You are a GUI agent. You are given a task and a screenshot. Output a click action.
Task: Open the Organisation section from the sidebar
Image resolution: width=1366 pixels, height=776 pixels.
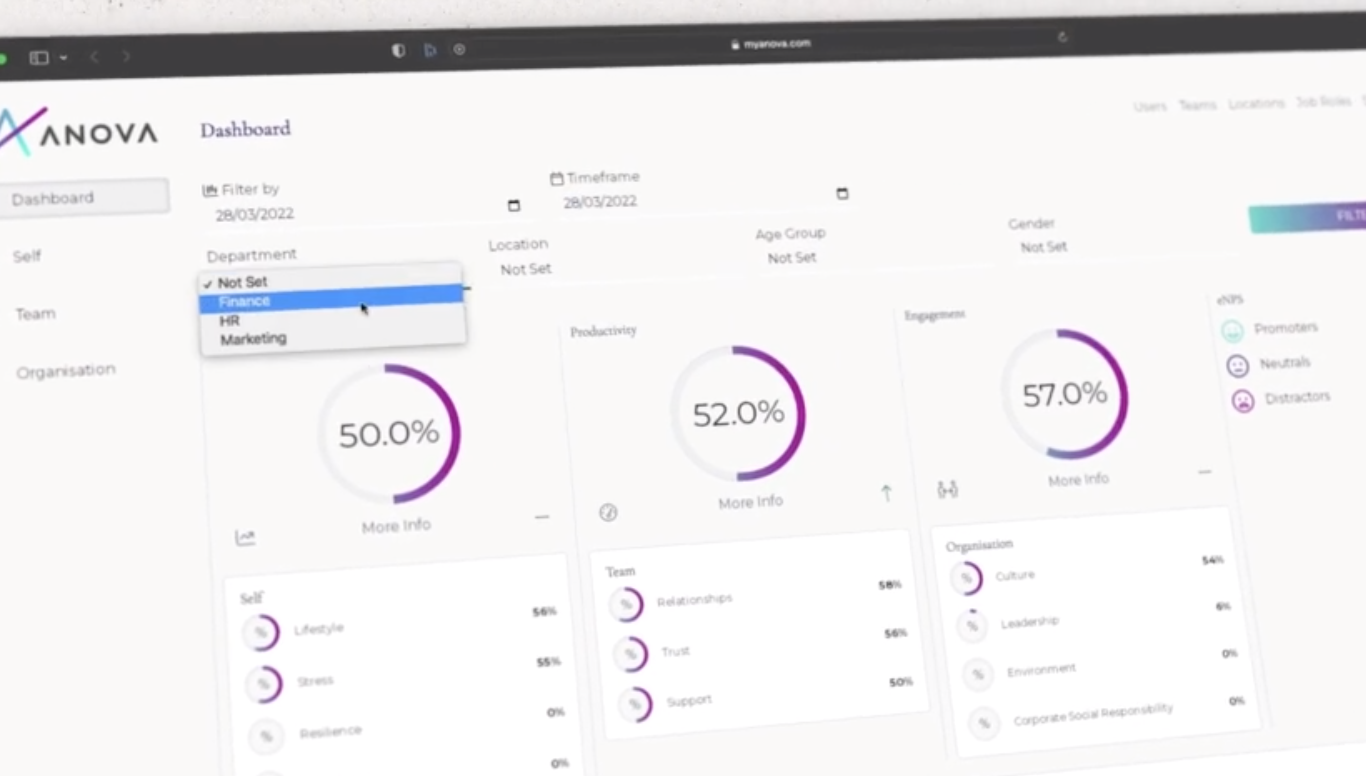coord(66,370)
